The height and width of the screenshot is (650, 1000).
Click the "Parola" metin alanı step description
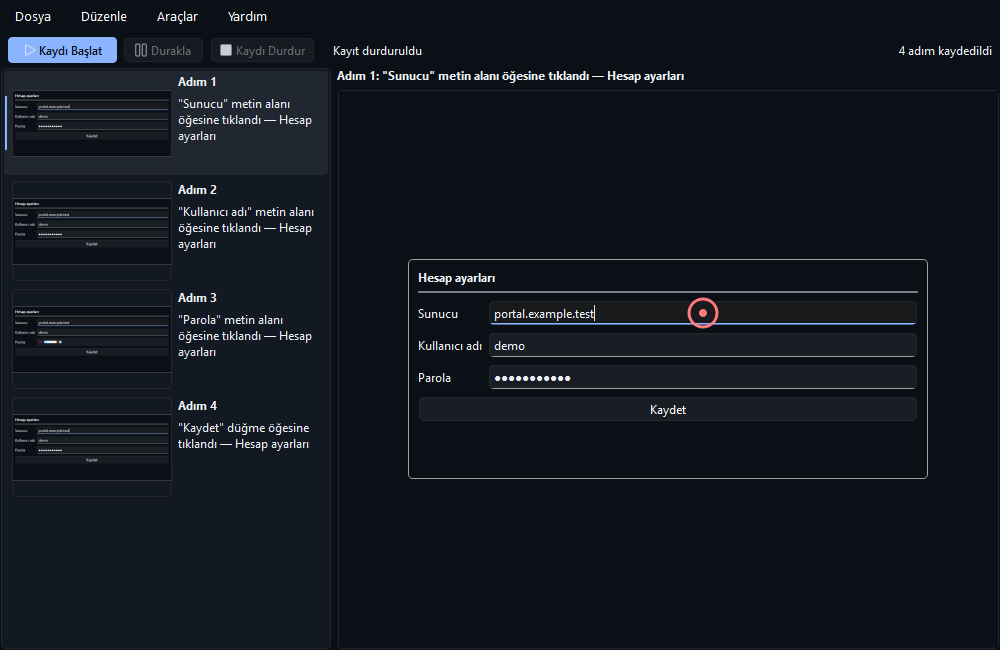click(x=245, y=336)
